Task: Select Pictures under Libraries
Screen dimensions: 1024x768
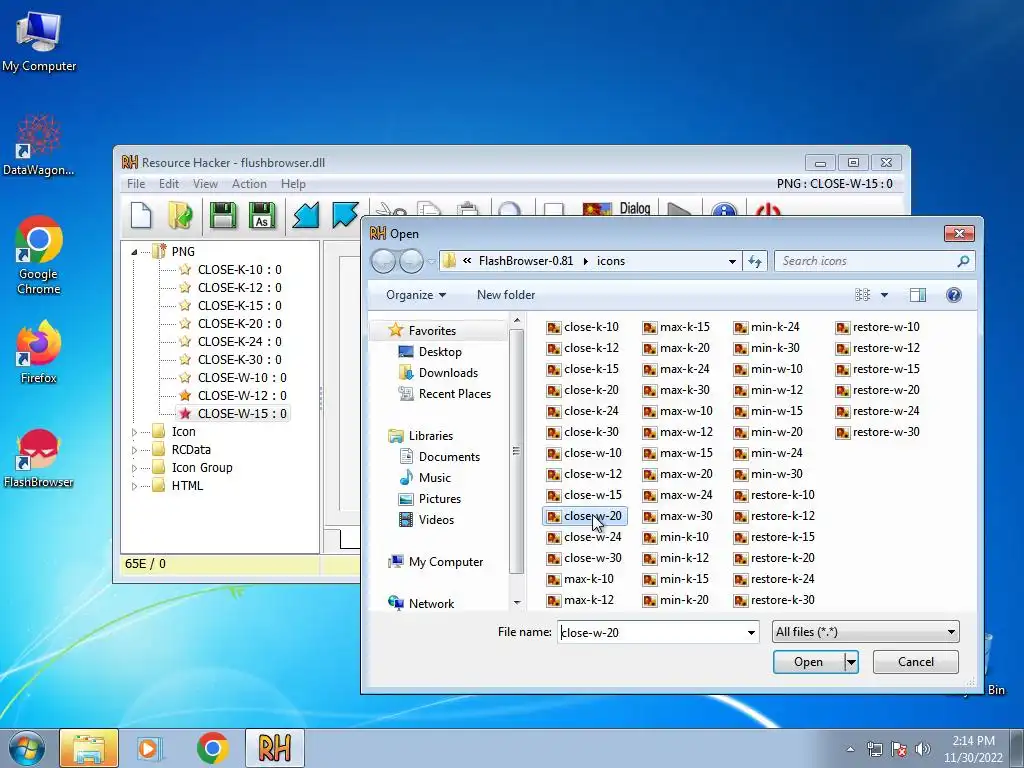Action: [440, 499]
